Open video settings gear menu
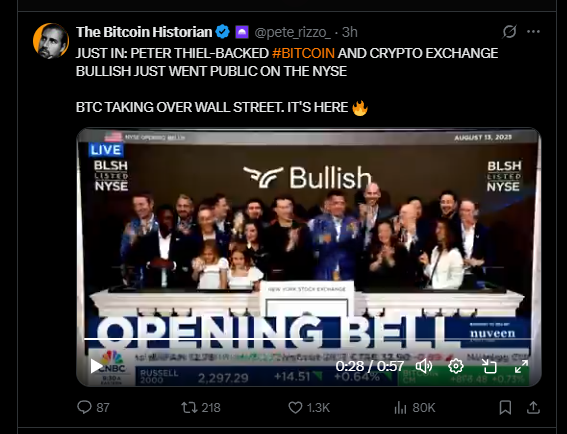 pyautogui.click(x=456, y=366)
